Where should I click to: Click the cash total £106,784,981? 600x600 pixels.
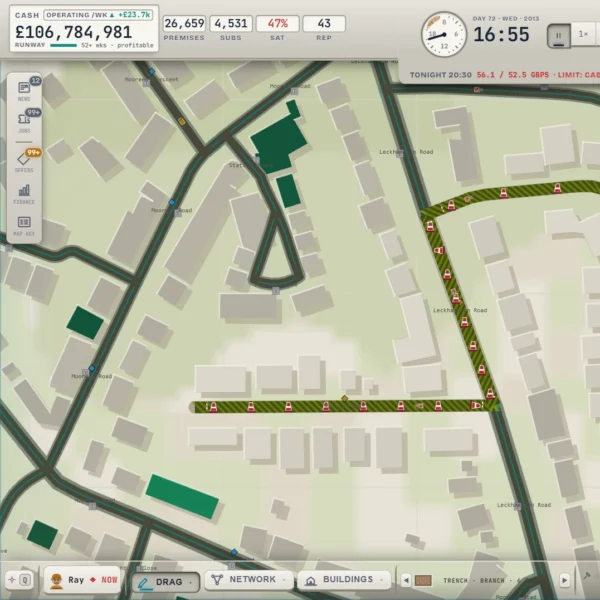pyautogui.click(x=74, y=32)
